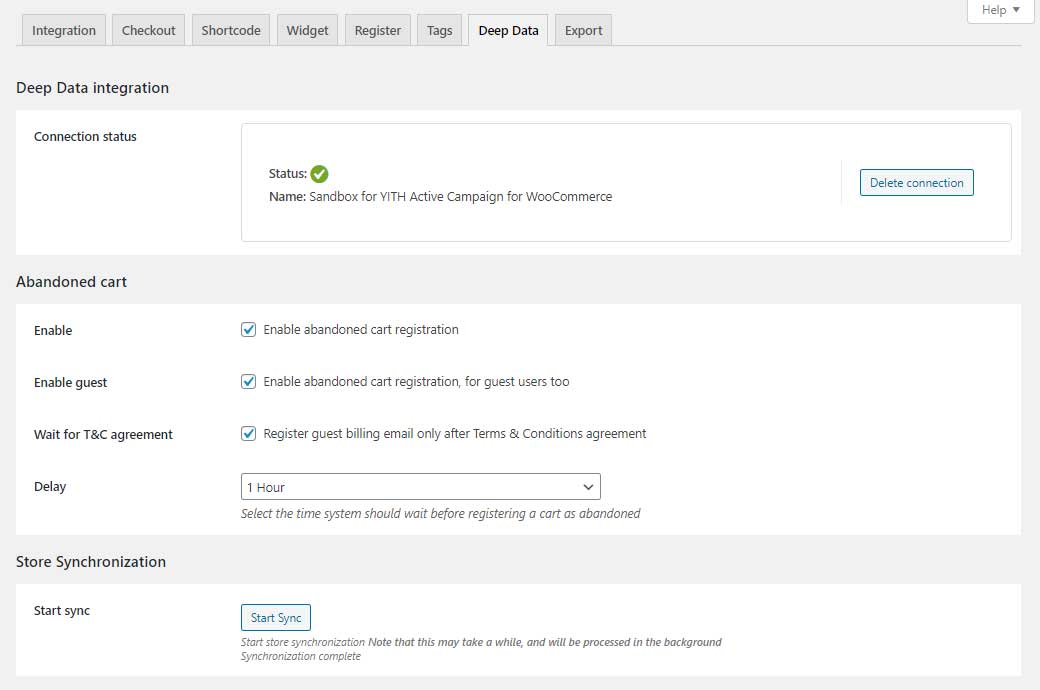1040x690 pixels.
Task: Click the Store Synchronization section heading
Action: coord(91,562)
